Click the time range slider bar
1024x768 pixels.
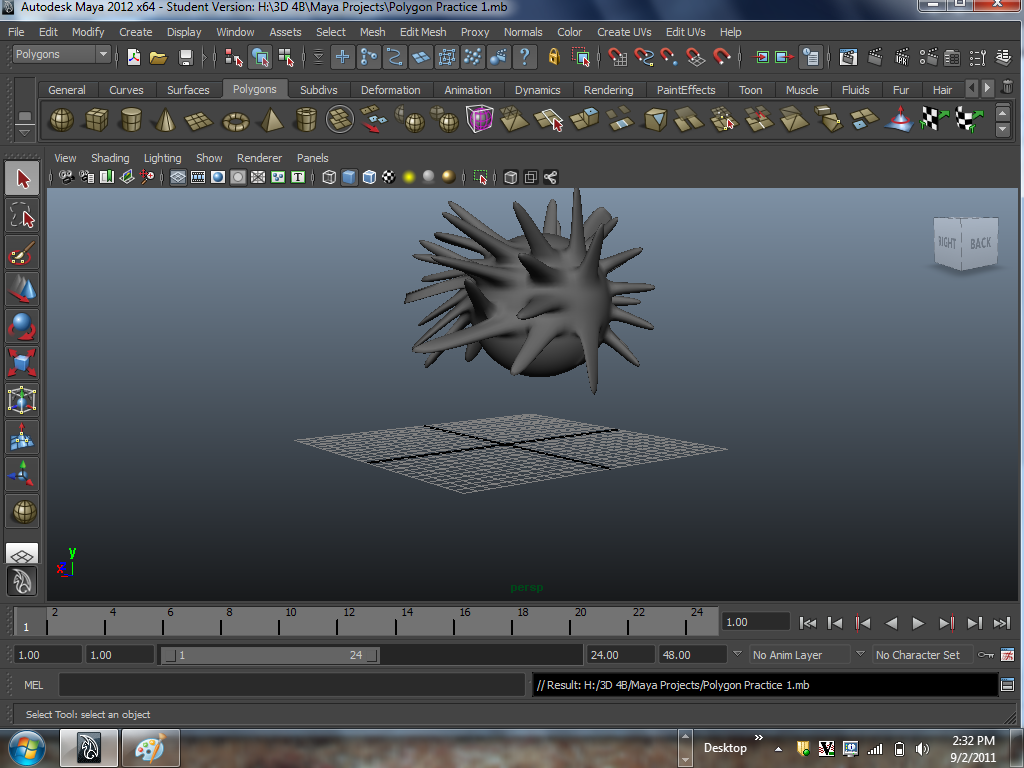point(270,655)
